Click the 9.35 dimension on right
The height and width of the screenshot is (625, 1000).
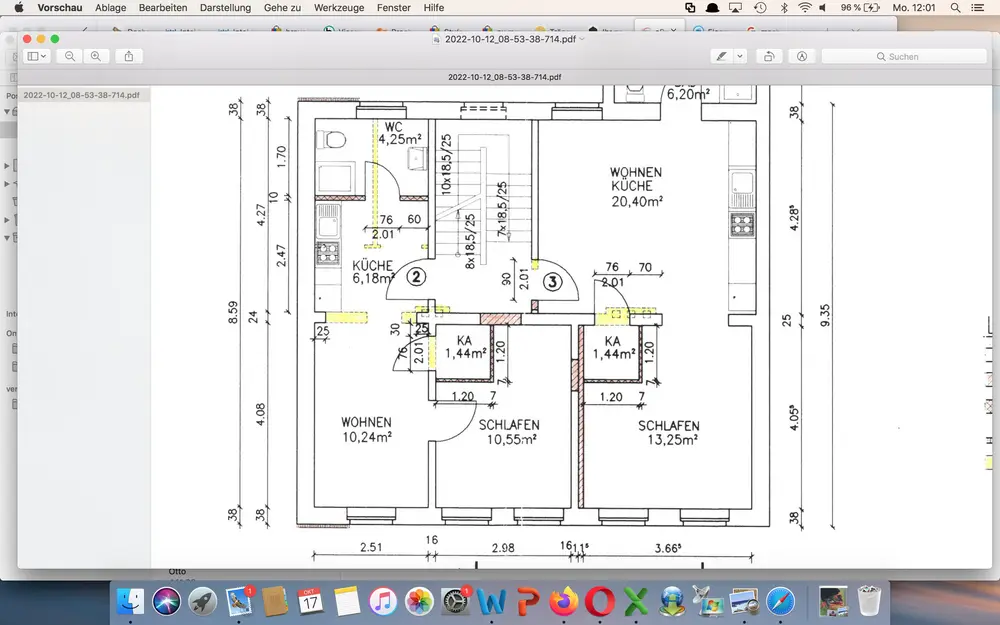pos(825,315)
